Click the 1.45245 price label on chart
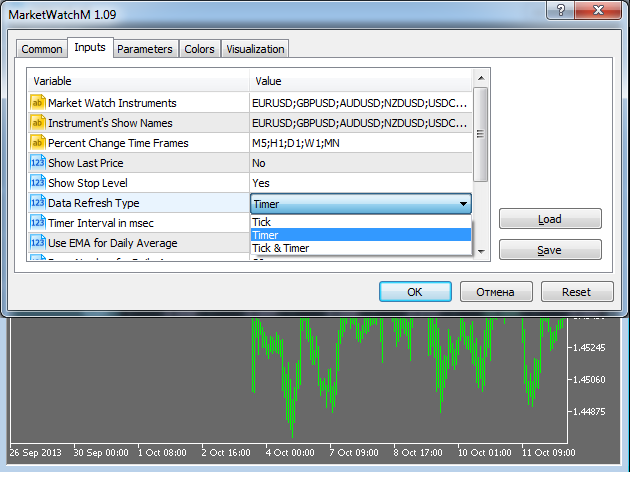This screenshot has height=480, width=640. (x=589, y=348)
